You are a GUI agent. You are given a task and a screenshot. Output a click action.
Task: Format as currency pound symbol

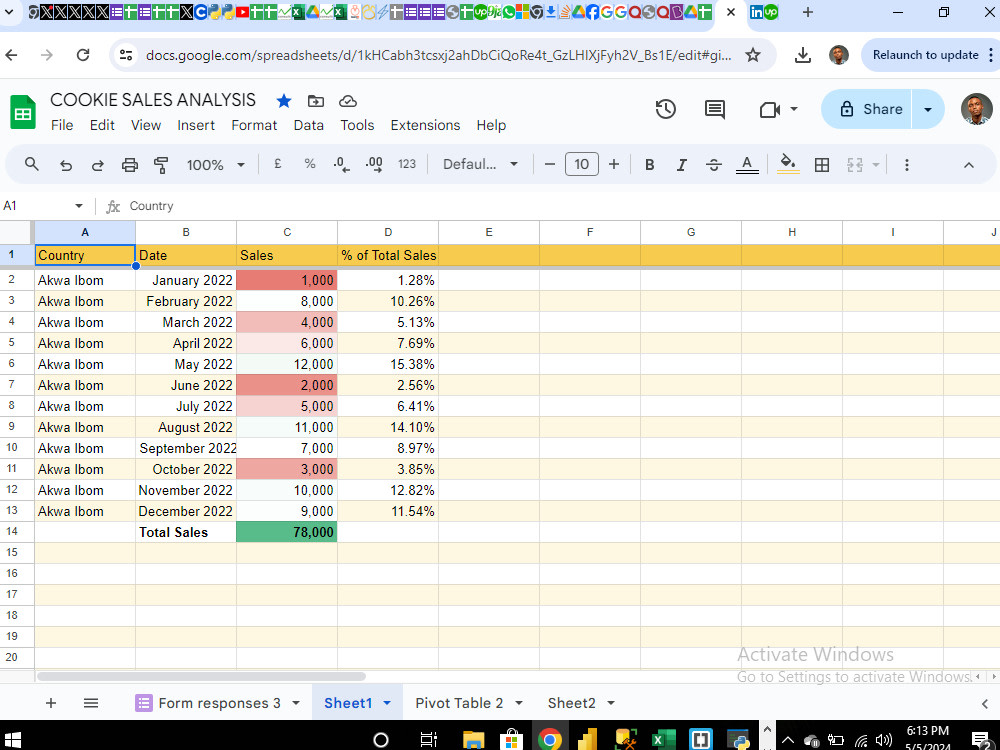[277, 164]
